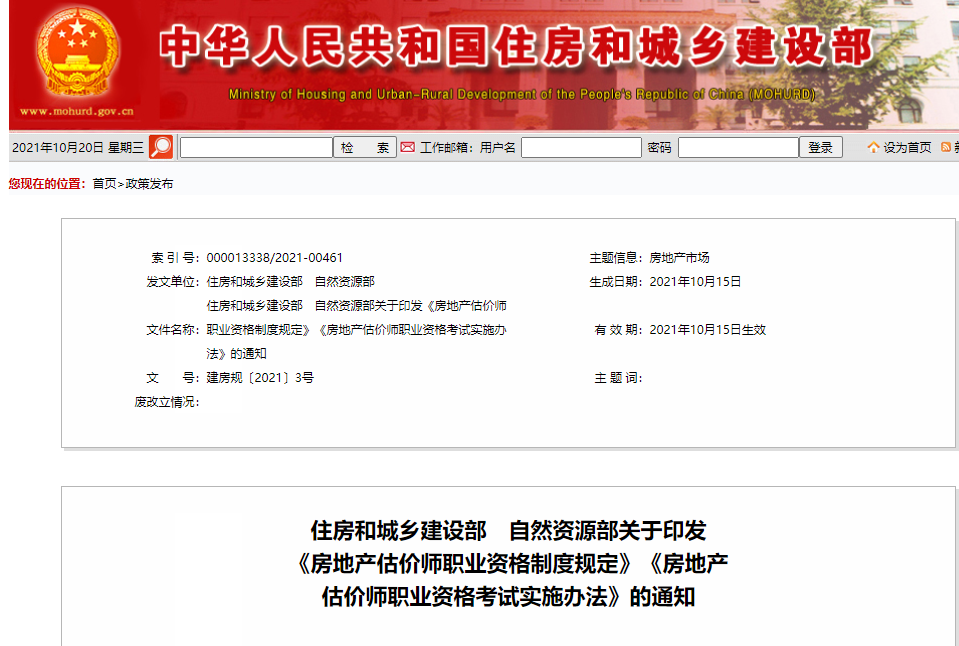Open 政策发布 in the breadcrumb
The width and height of the screenshot is (959, 646).
click(x=149, y=184)
